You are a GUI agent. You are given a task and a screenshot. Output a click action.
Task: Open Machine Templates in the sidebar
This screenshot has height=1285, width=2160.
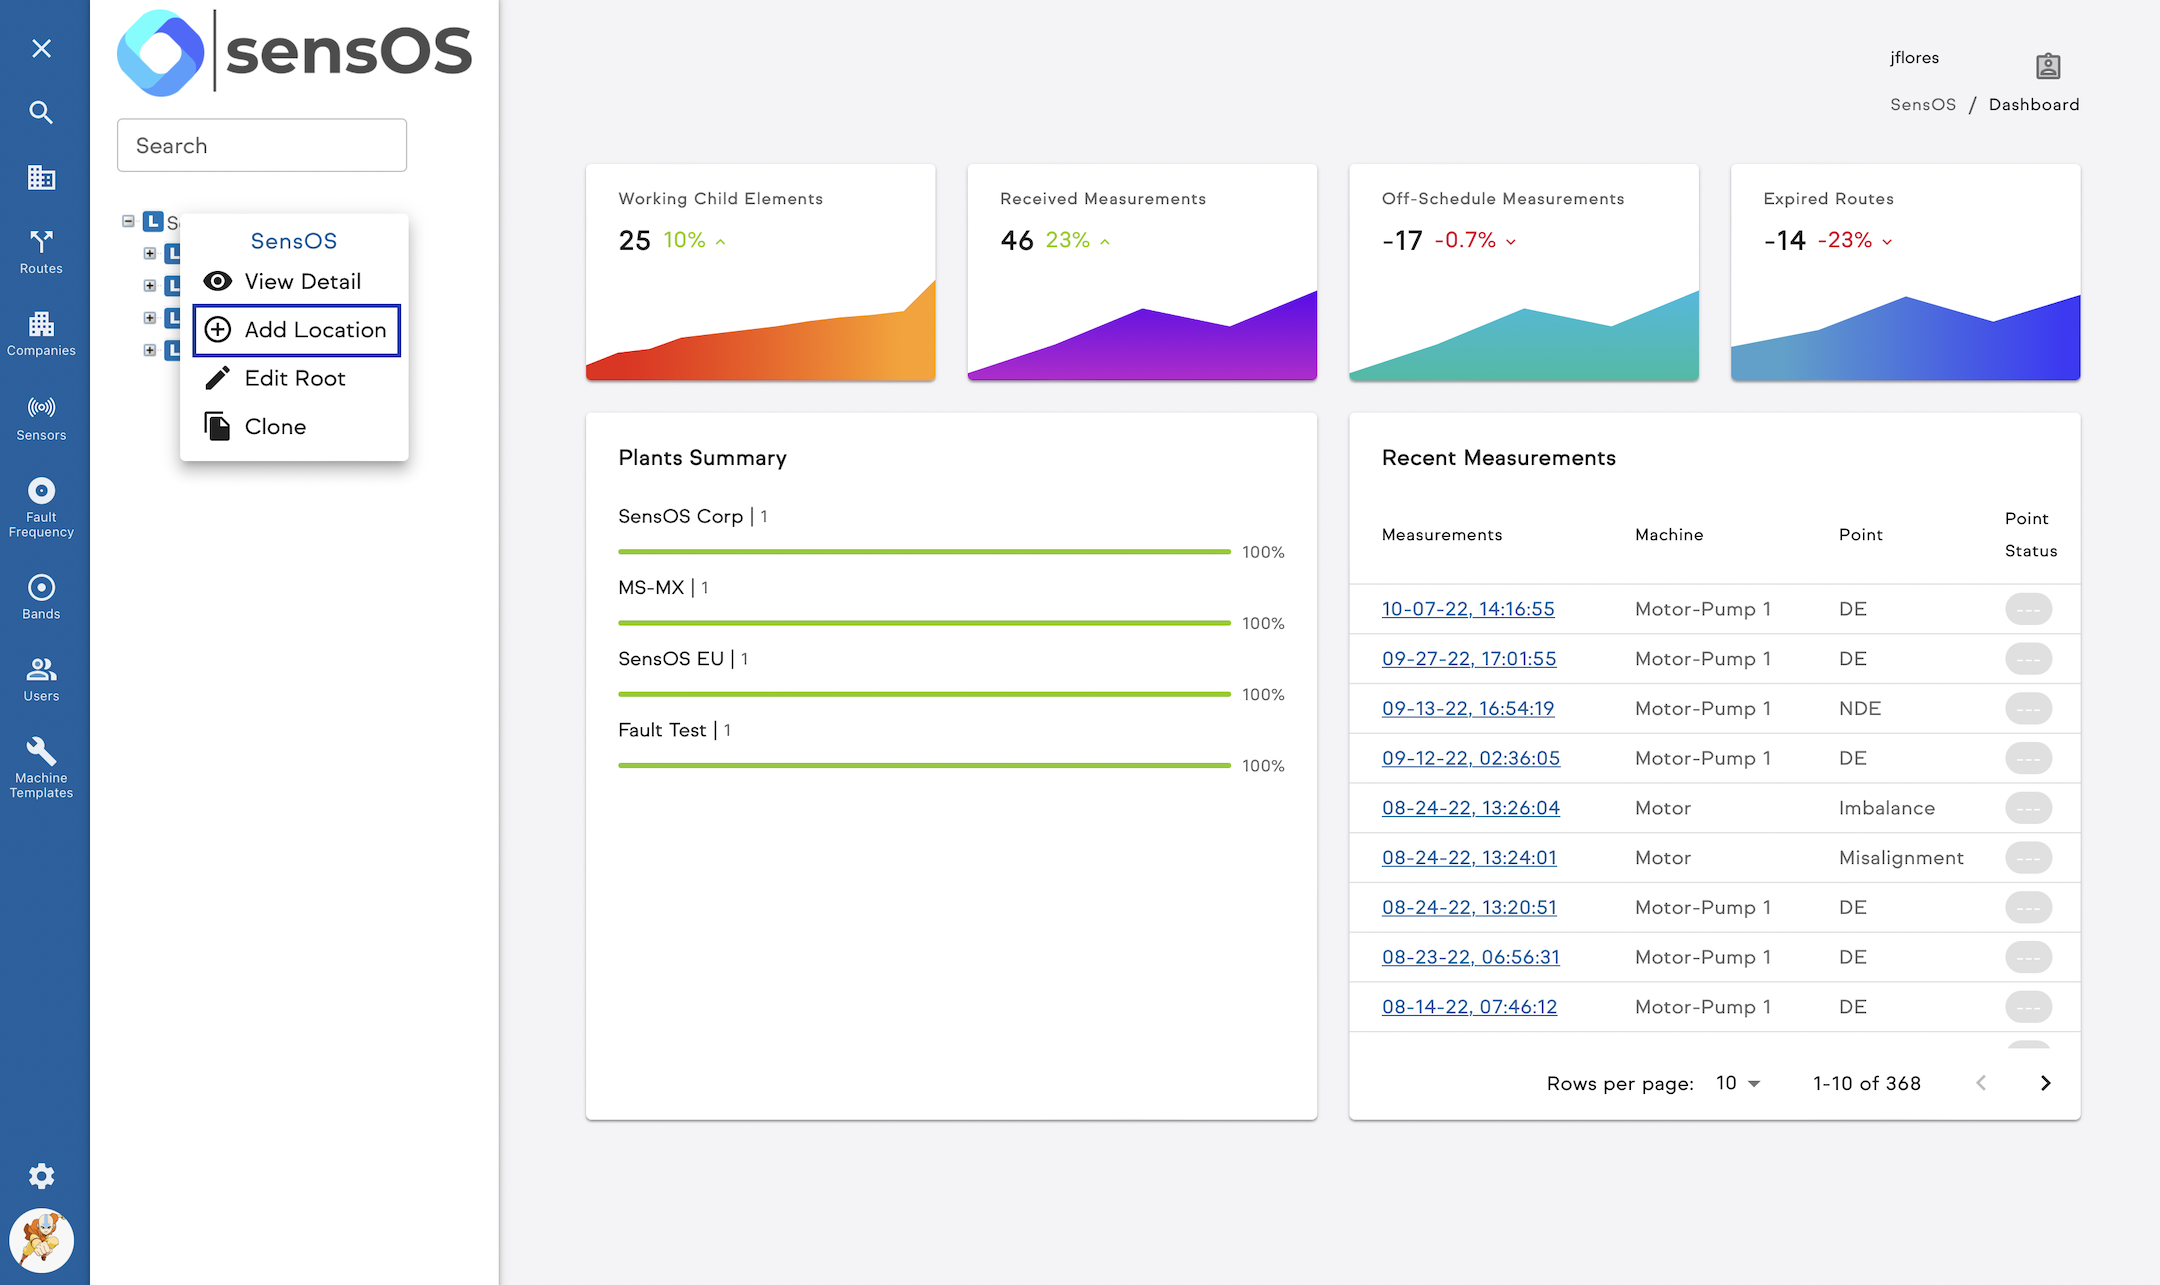click(x=41, y=768)
